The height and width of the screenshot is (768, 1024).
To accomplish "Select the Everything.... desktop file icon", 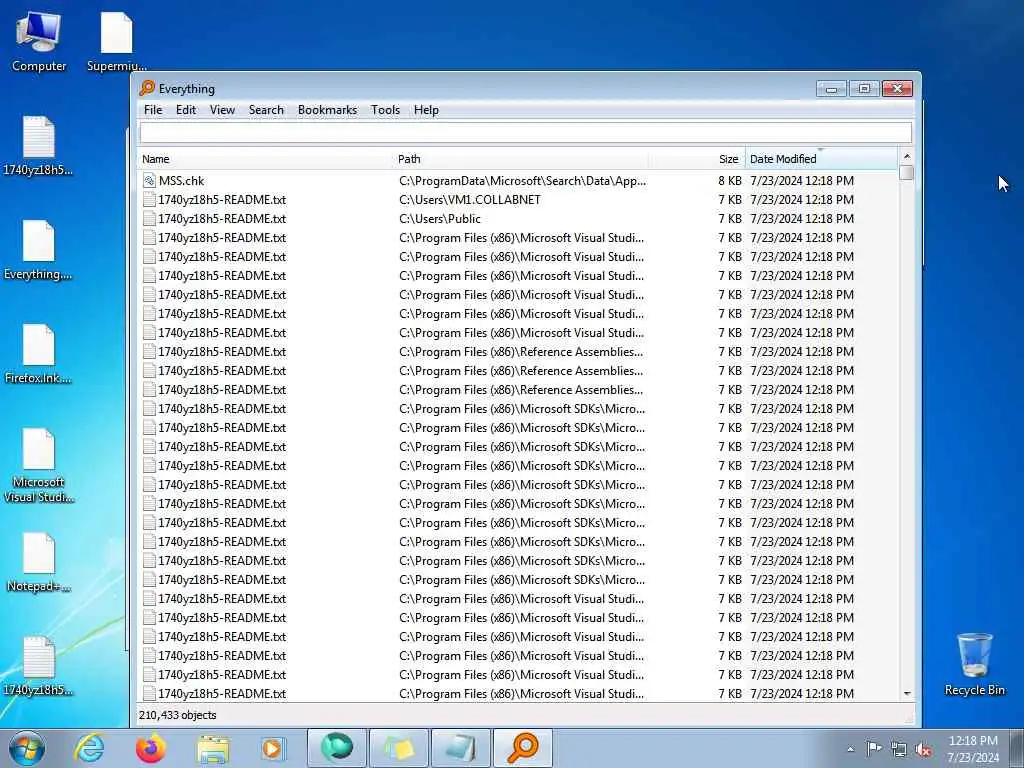I will [x=39, y=251].
